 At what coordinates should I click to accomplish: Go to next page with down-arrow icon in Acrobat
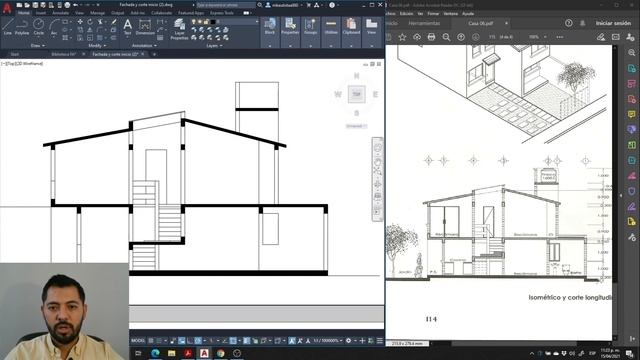click(x=476, y=37)
